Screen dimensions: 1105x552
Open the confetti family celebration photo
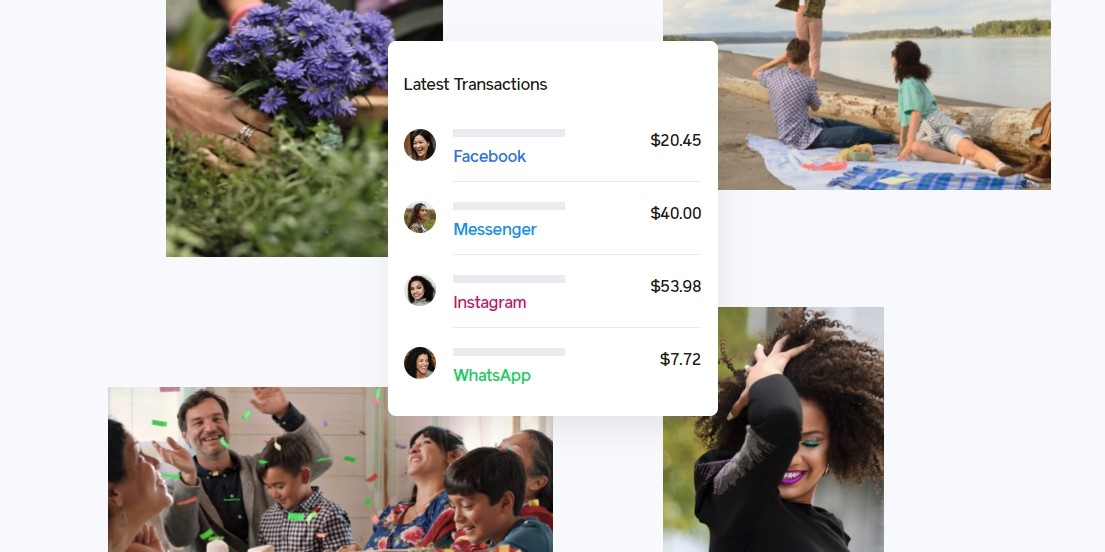331,470
